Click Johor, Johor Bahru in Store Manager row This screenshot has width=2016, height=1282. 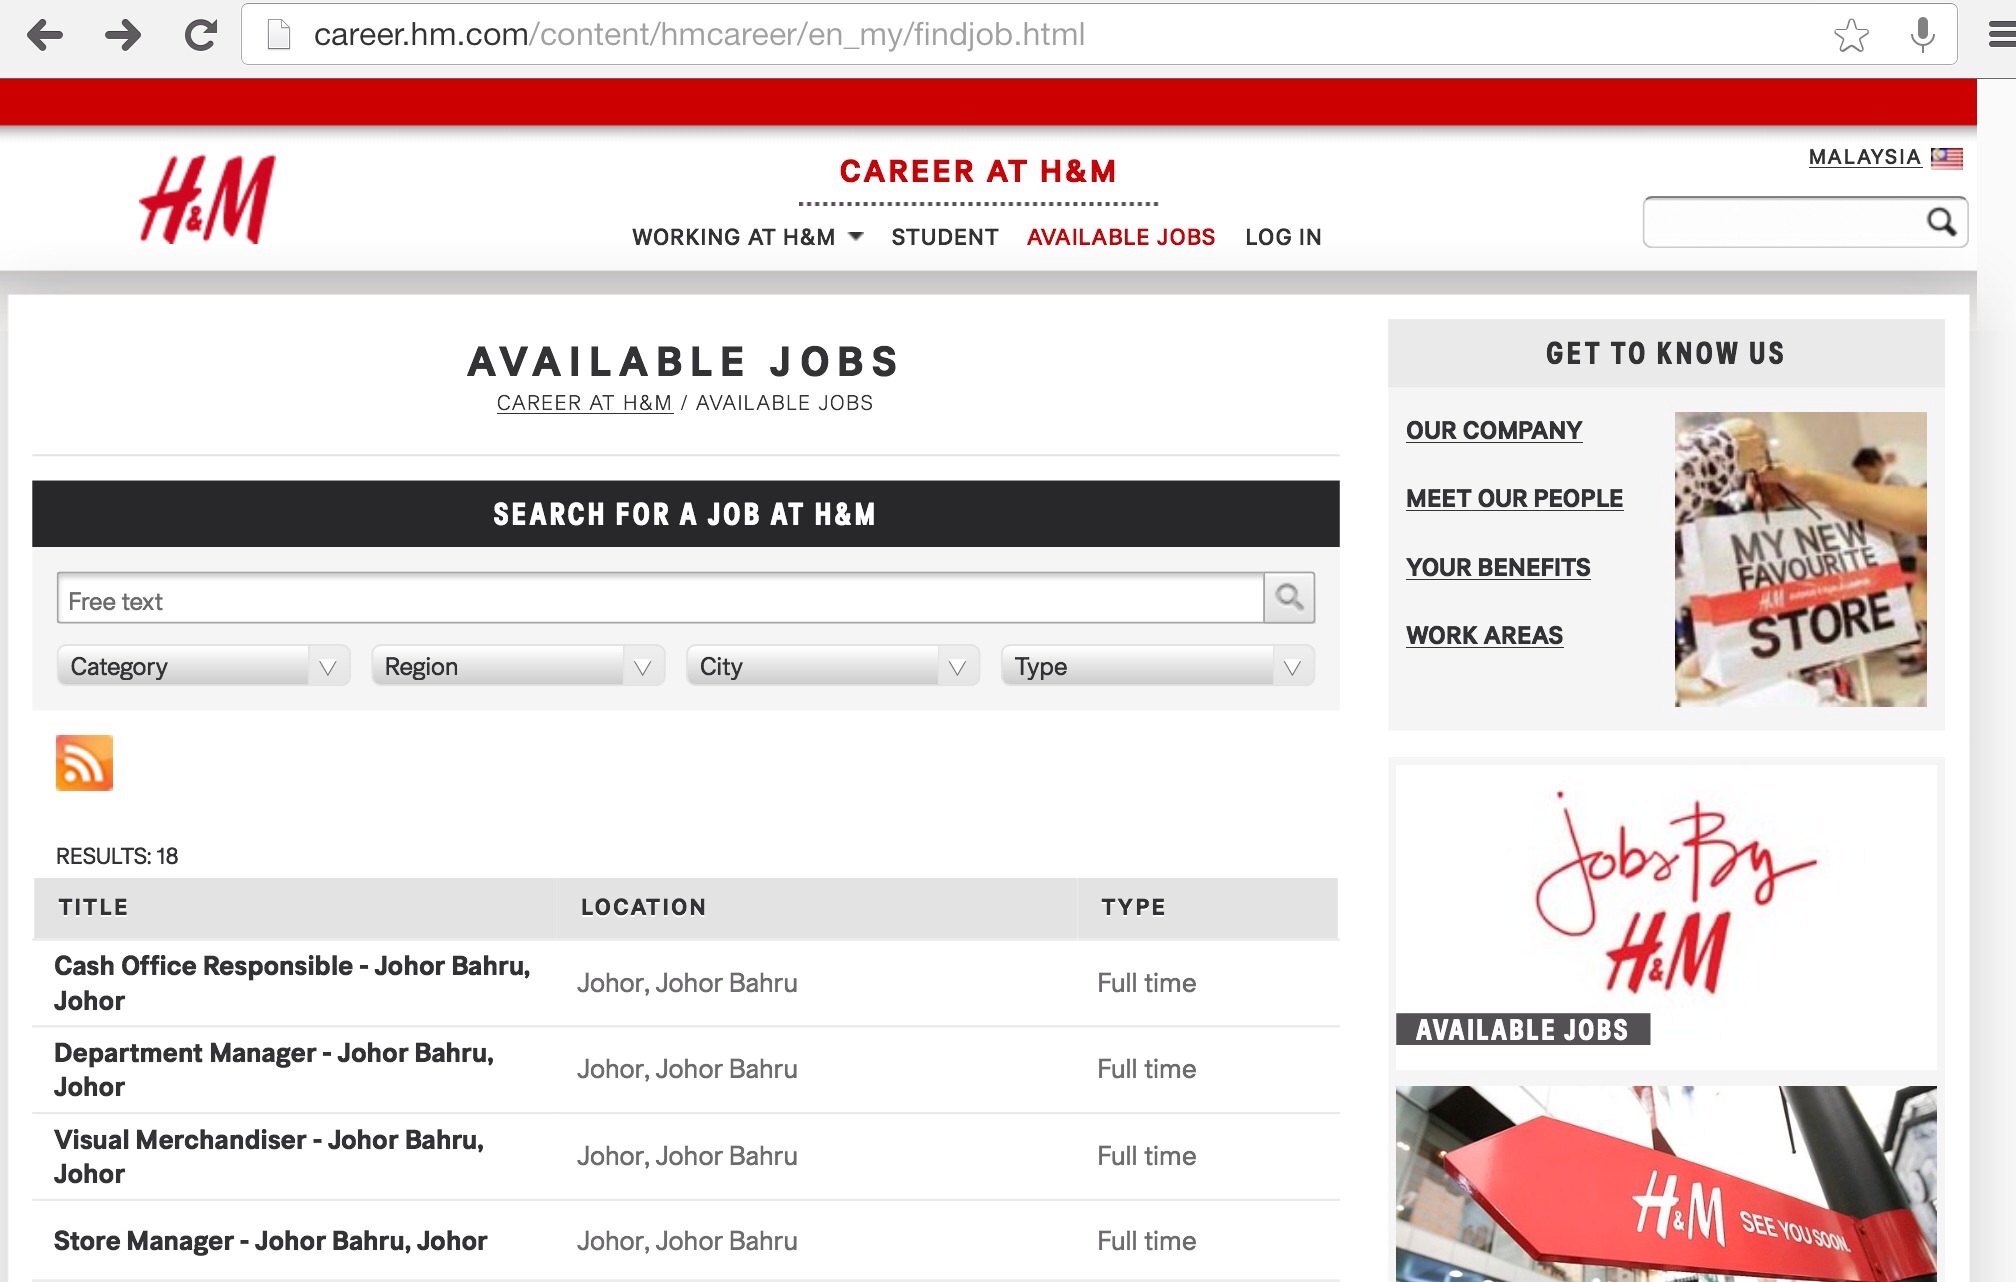point(687,1241)
